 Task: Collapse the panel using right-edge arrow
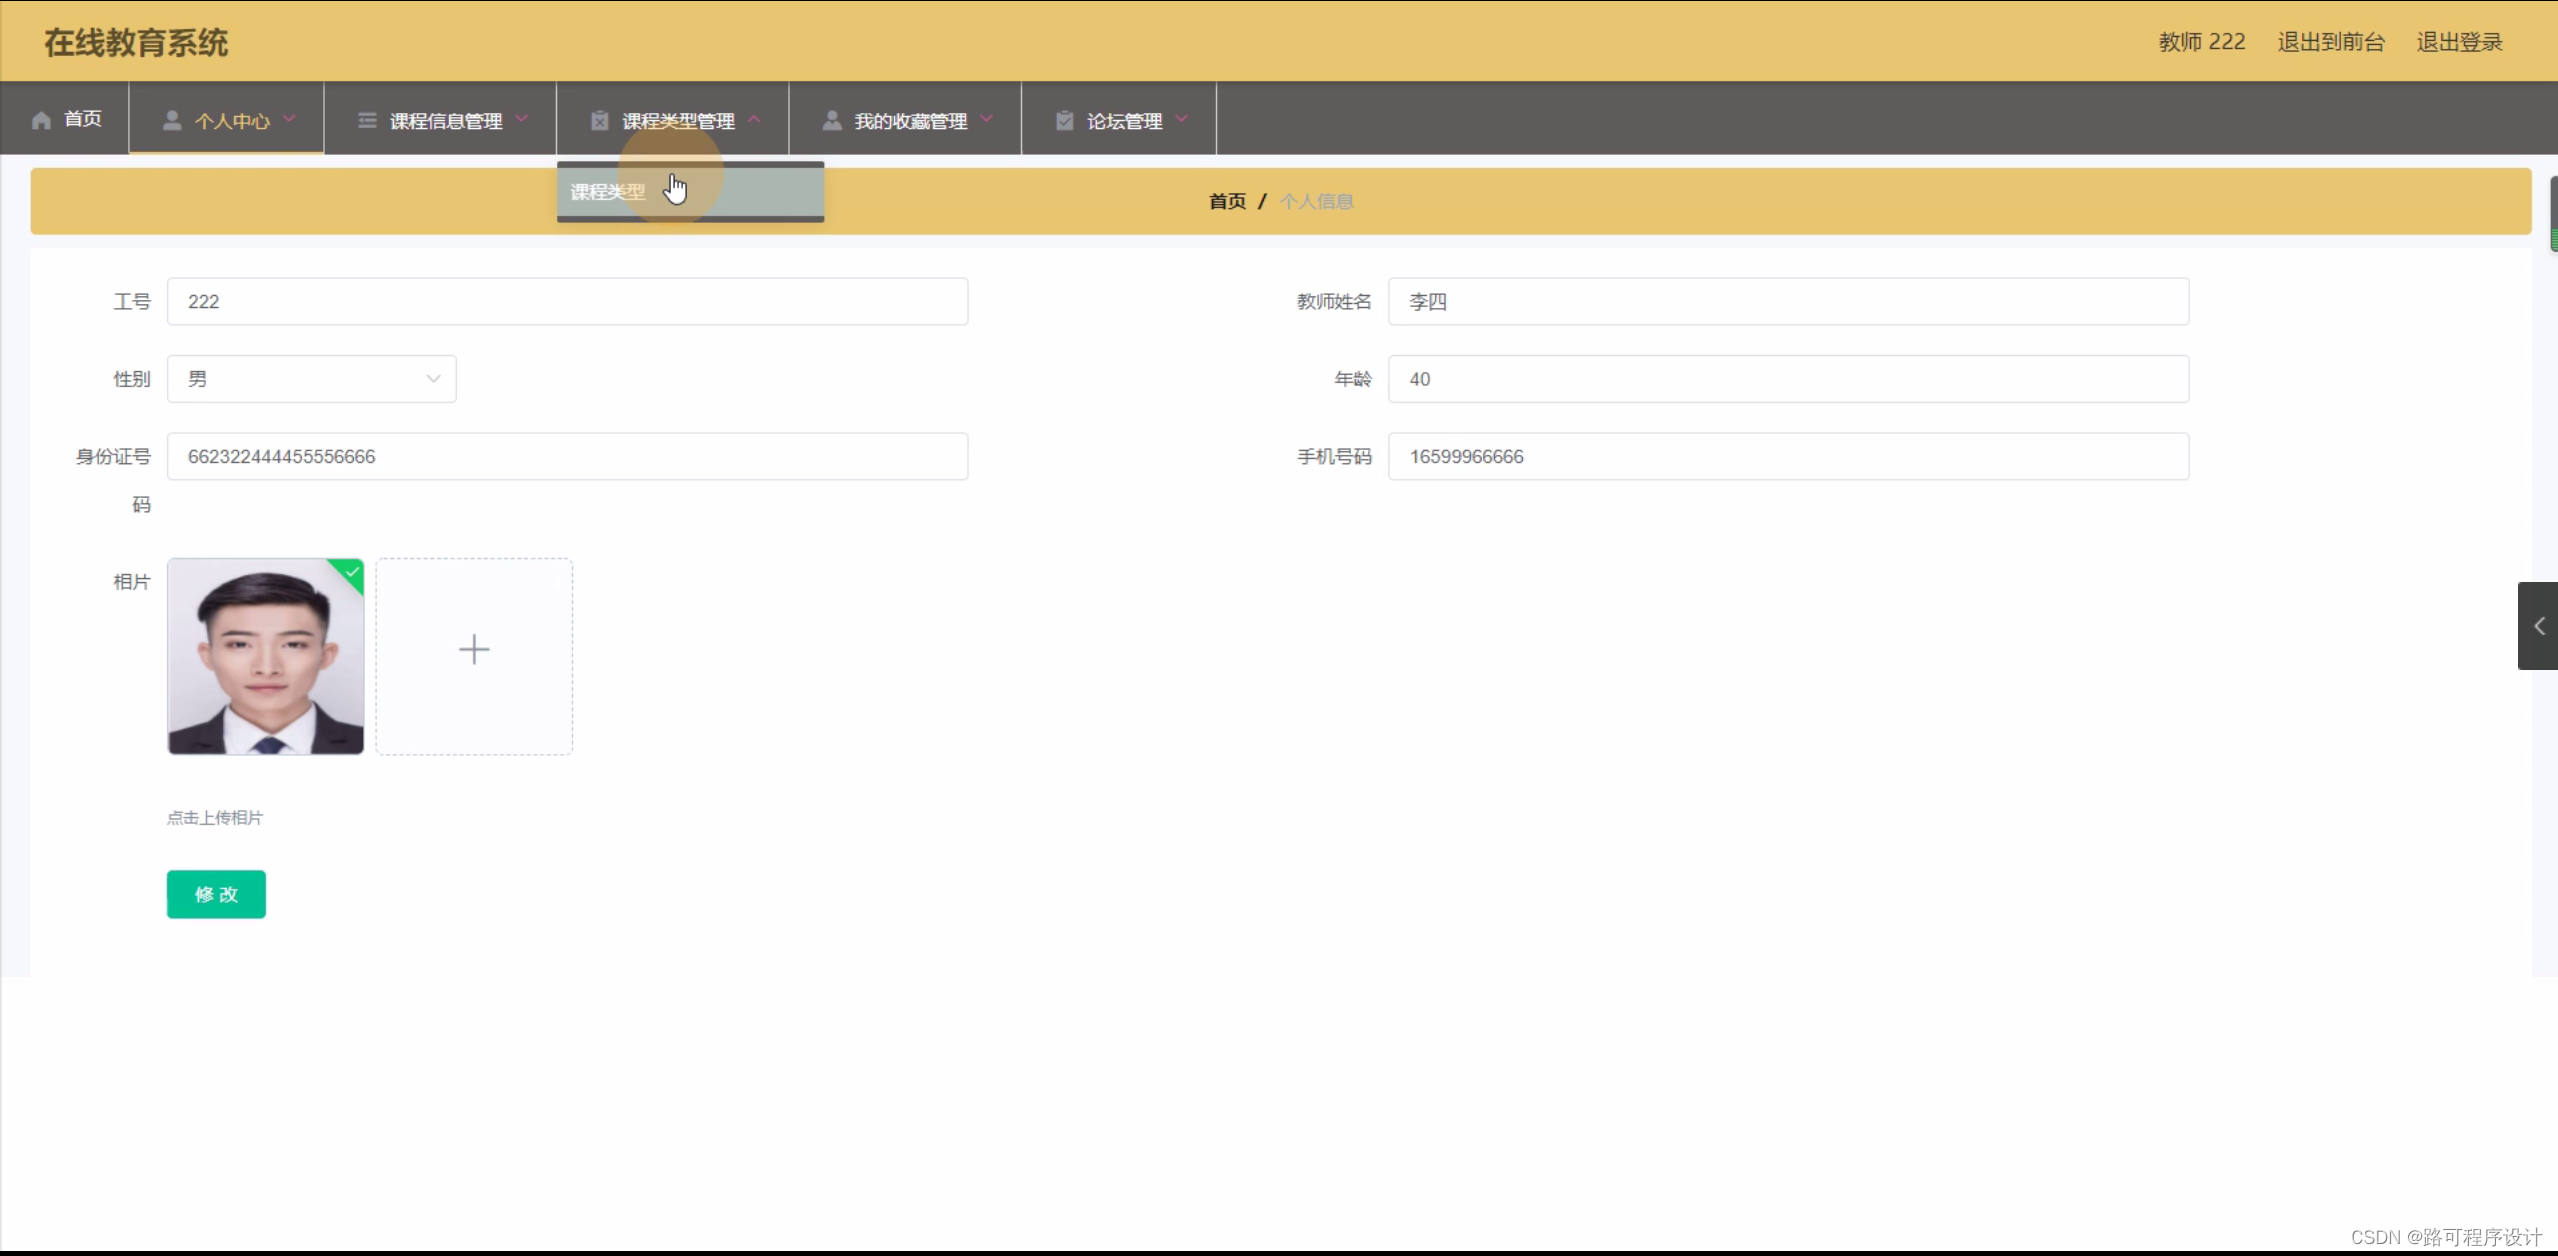click(x=2538, y=626)
